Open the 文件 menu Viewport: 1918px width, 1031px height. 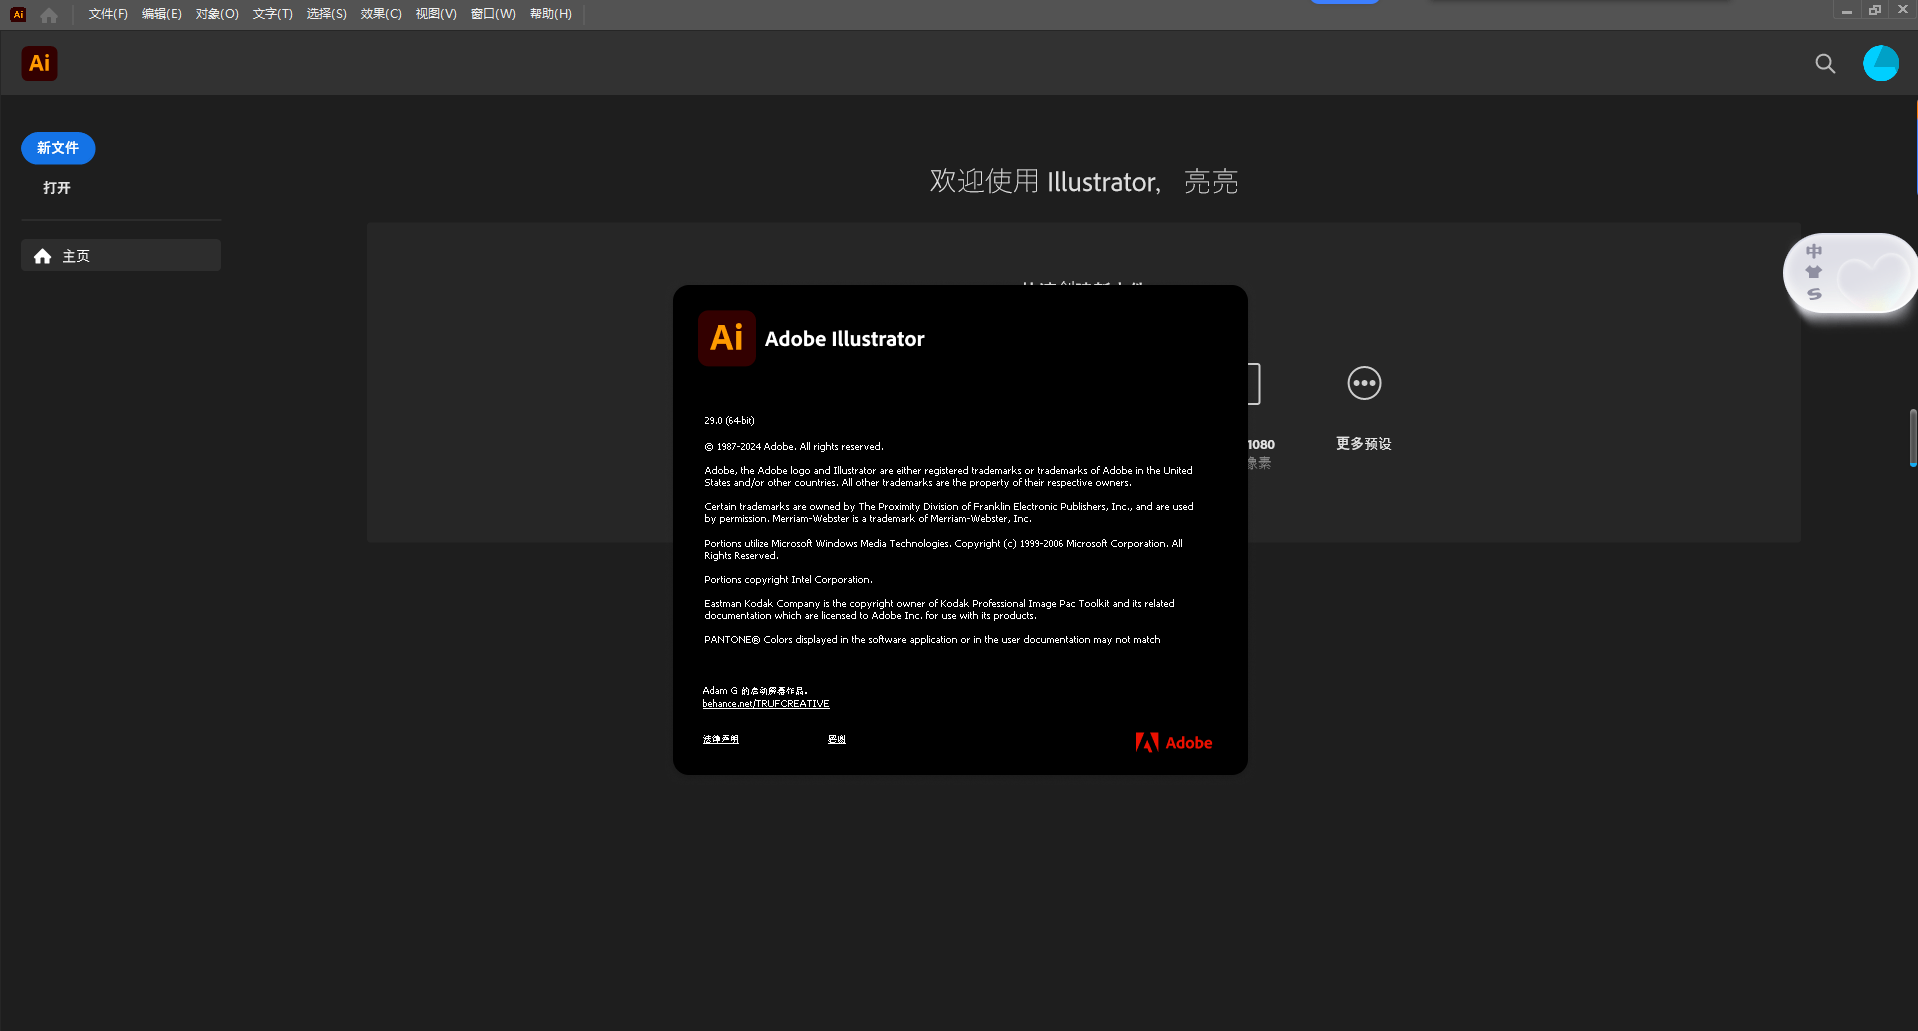107,14
